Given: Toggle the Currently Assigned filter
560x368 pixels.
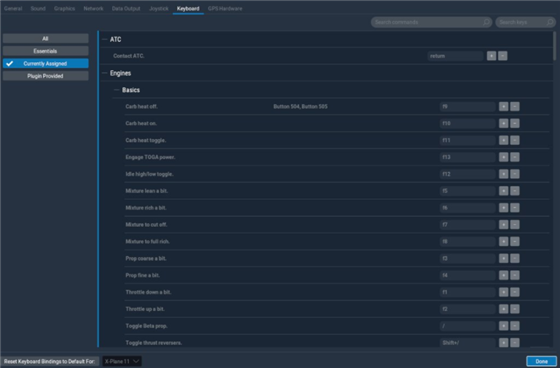Looking at the screenshot, I should [x=45, y=64].
